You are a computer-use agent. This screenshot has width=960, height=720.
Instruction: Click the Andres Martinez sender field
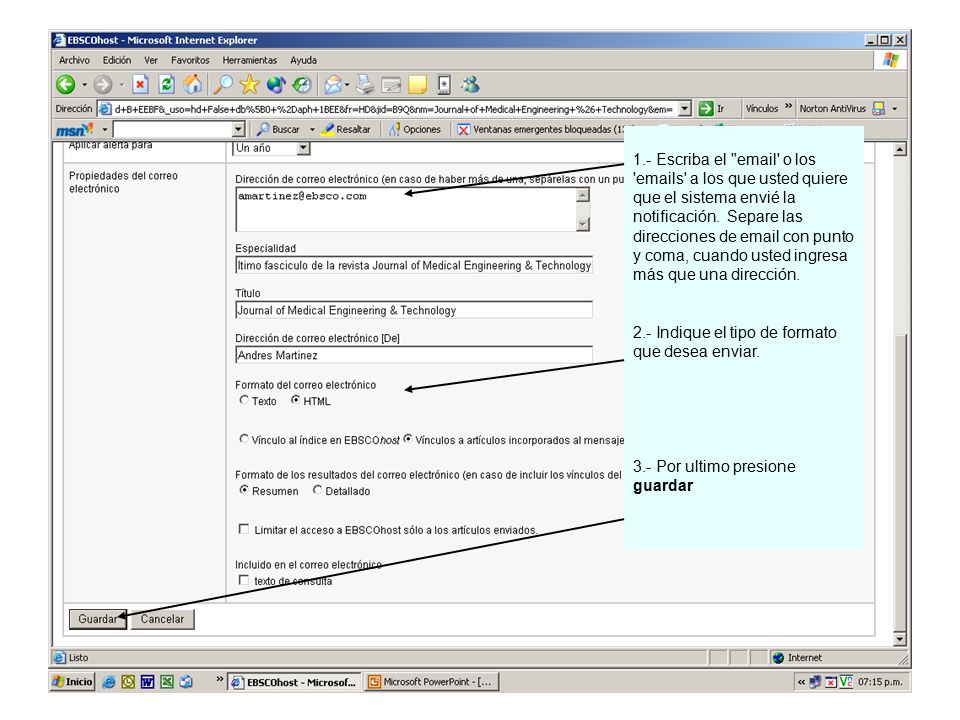414,355
